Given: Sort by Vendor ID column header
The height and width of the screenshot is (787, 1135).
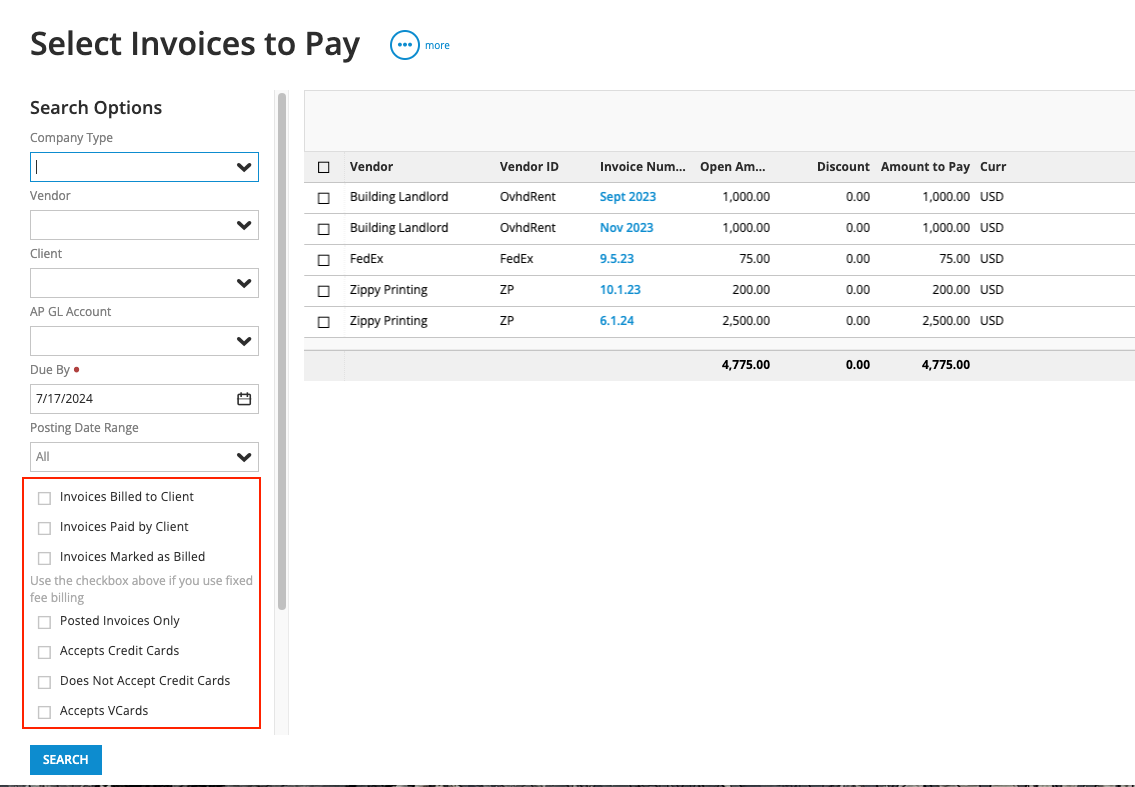Looking at the screenshot, I should 529,167.
